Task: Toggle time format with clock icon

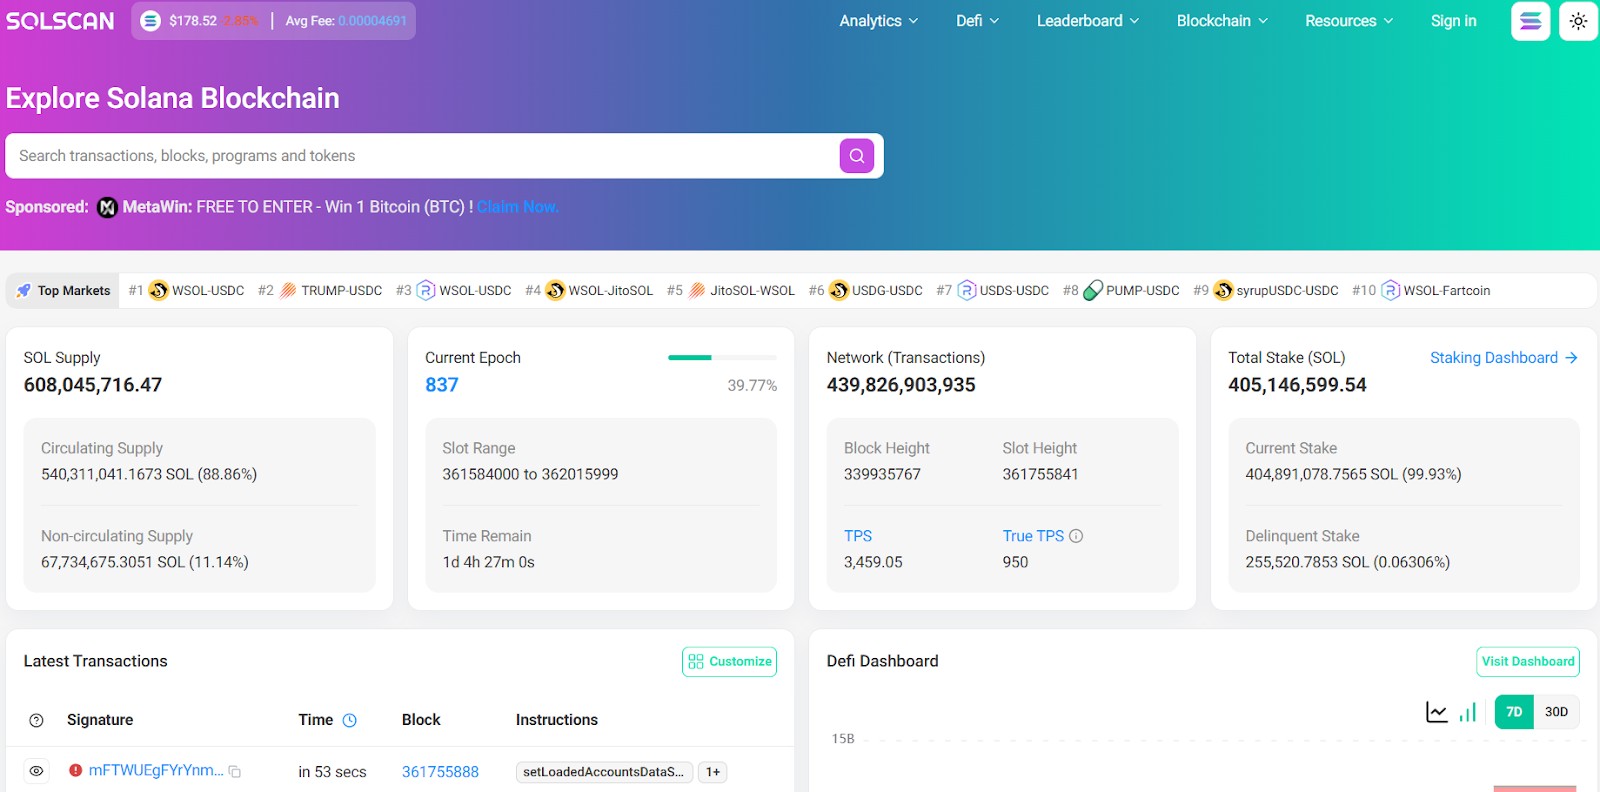Action: tap(350, 720)
